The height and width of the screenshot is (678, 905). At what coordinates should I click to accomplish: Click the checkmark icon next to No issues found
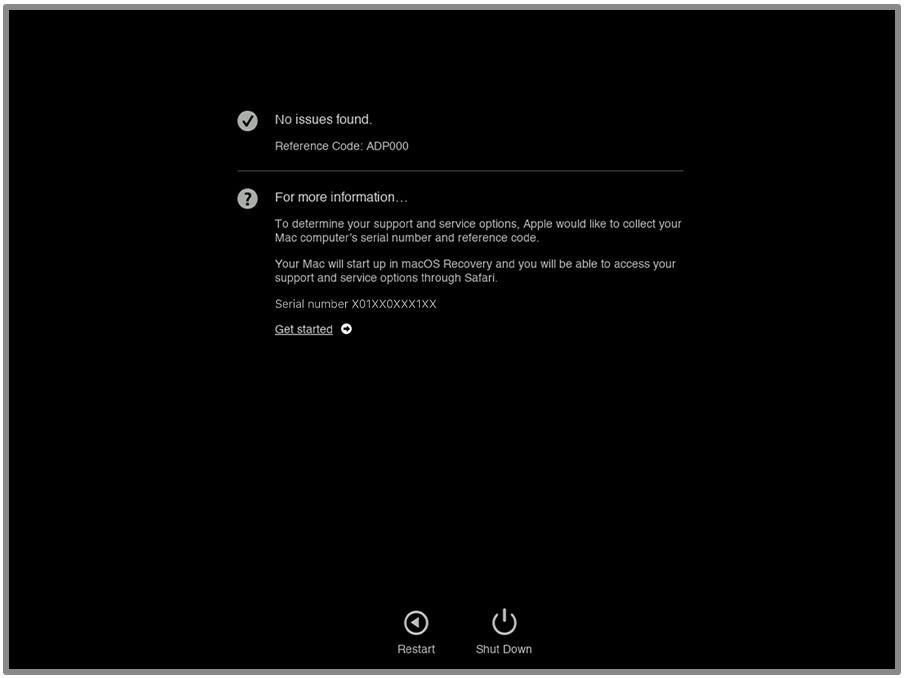[248, 121]
